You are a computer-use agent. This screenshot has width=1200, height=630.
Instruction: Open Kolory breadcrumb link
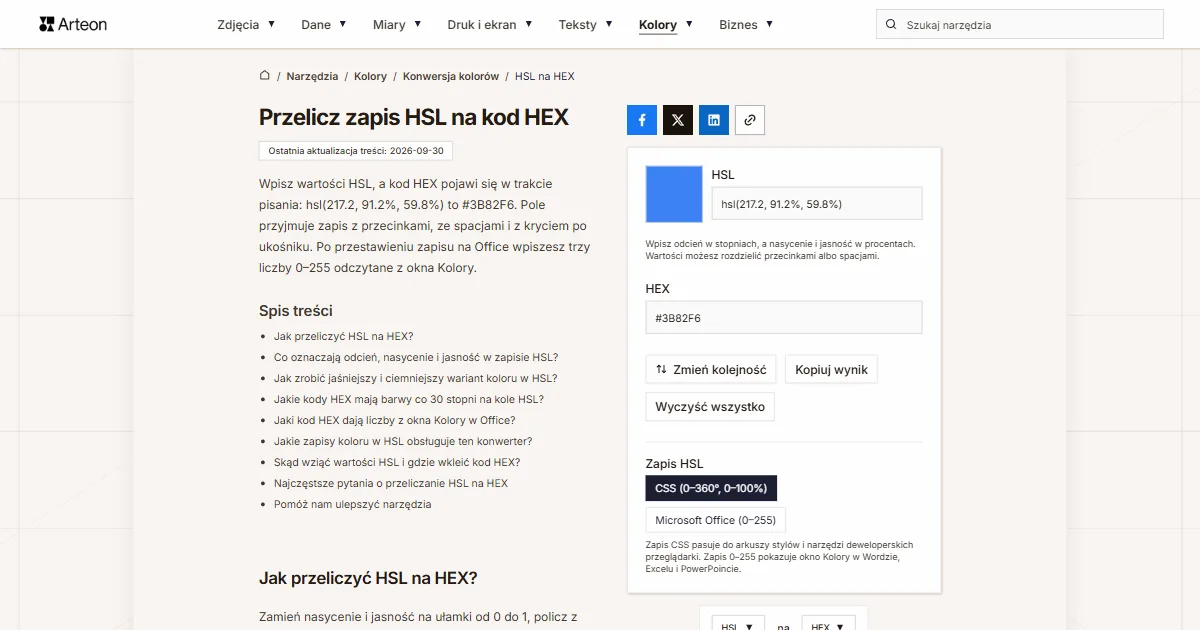point(370,76)
